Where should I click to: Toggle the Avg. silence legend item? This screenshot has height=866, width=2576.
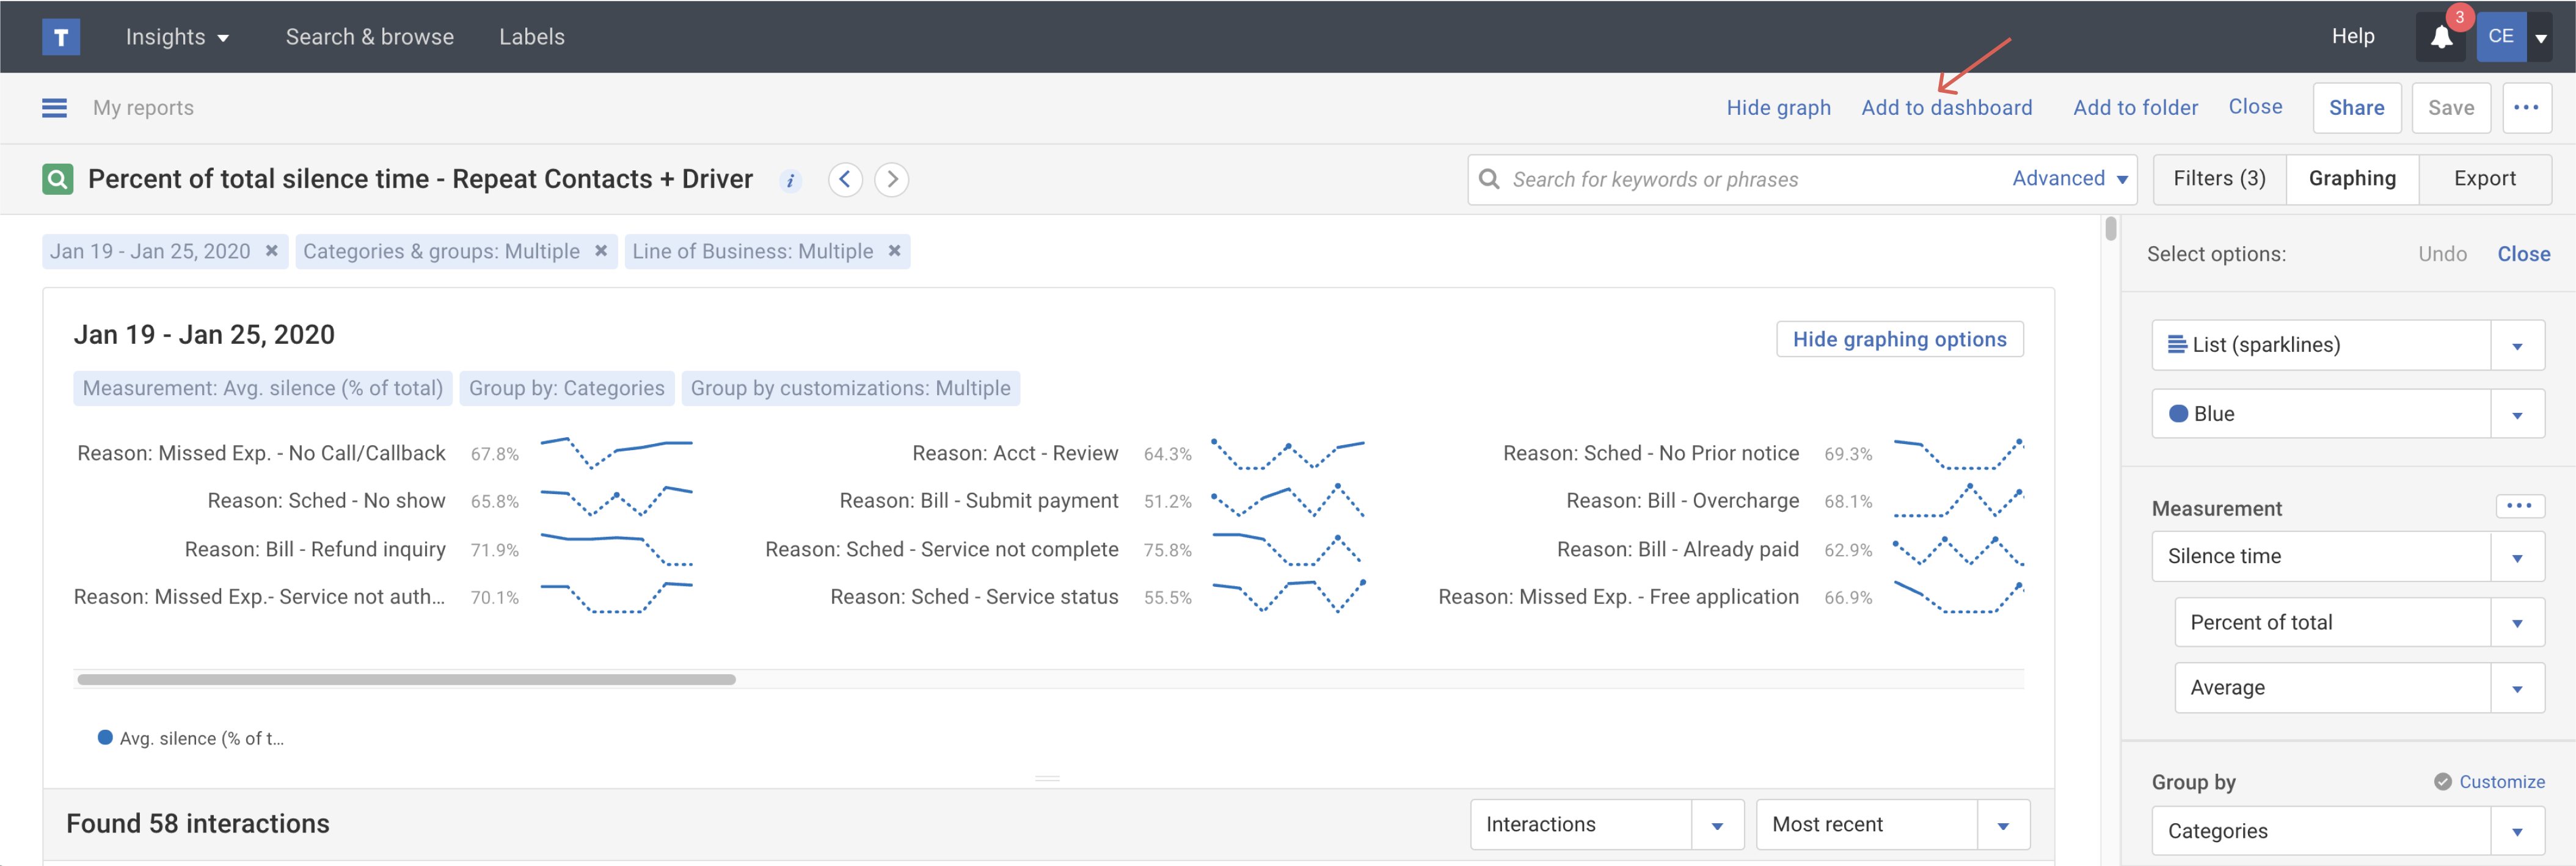pyautogui.click(x=190, y=738)
